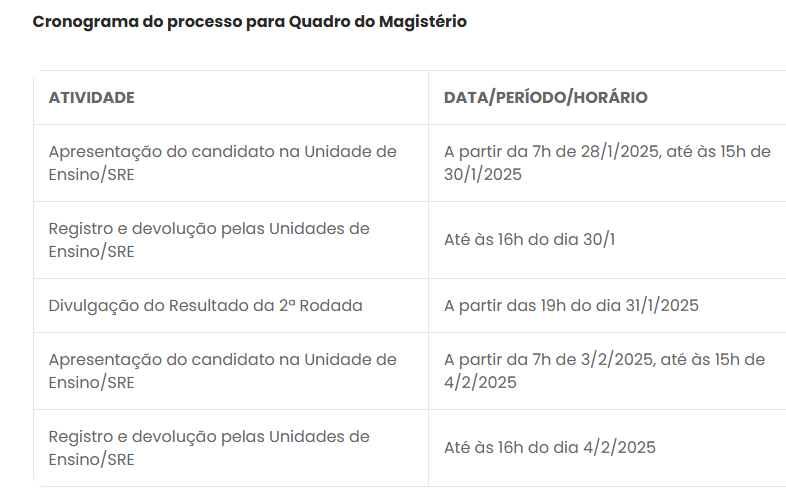Select Apresentação do candidato cell for 3/2/2025 row

click(222, 371)
